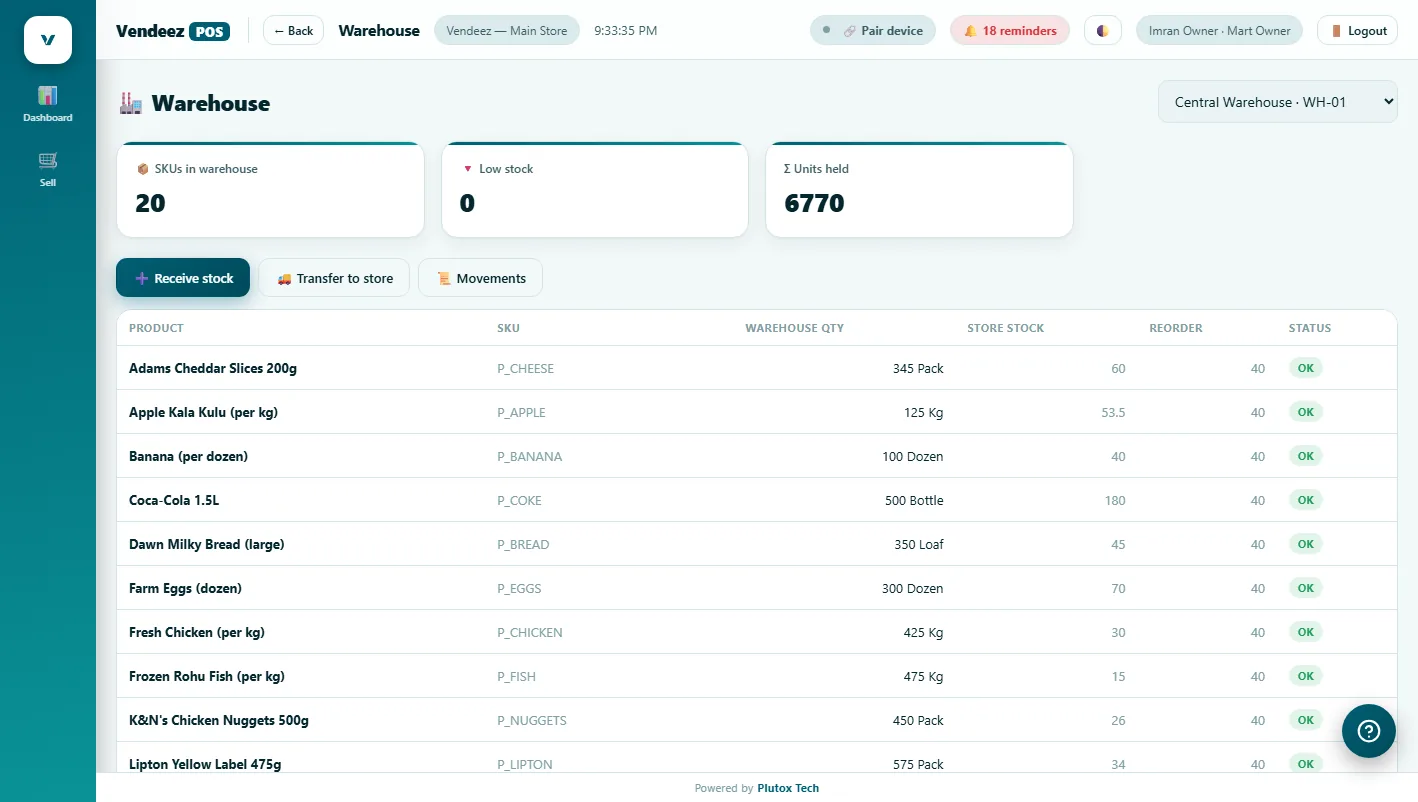
Task: Select the Coca-Cola 1.5L product
Action: [174, 500]
